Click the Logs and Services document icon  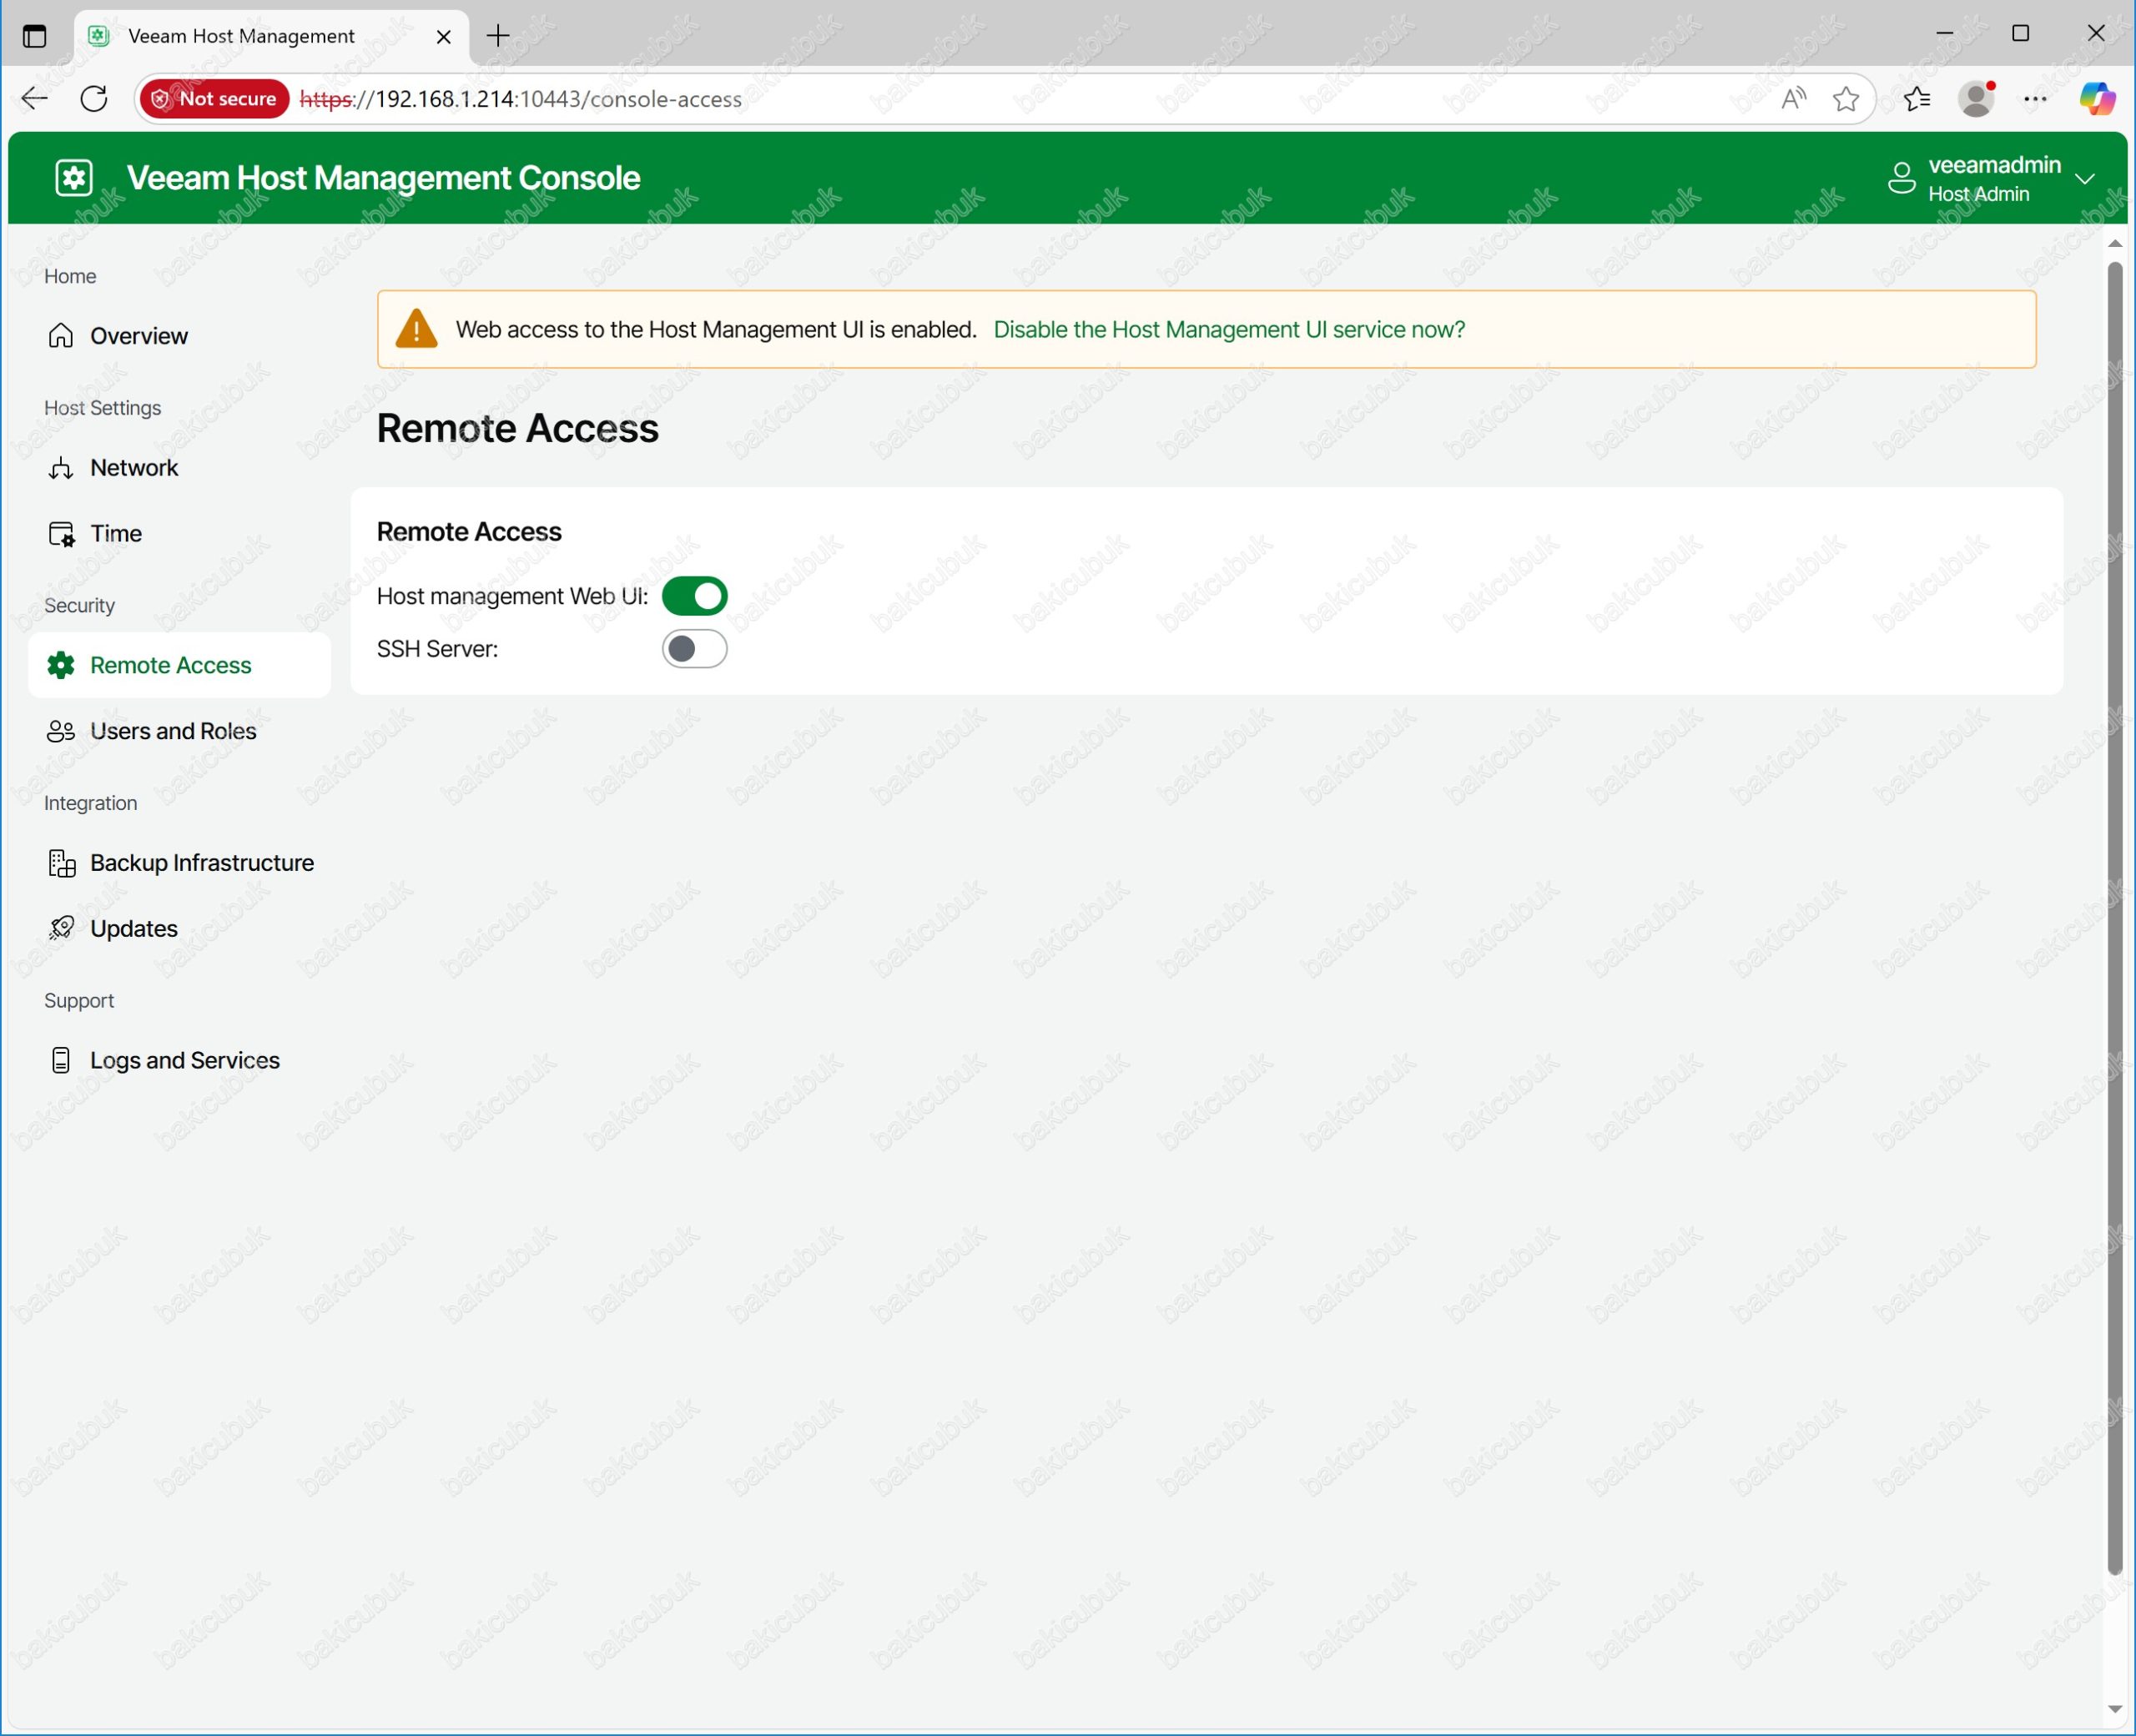(x=61, y=1060)
